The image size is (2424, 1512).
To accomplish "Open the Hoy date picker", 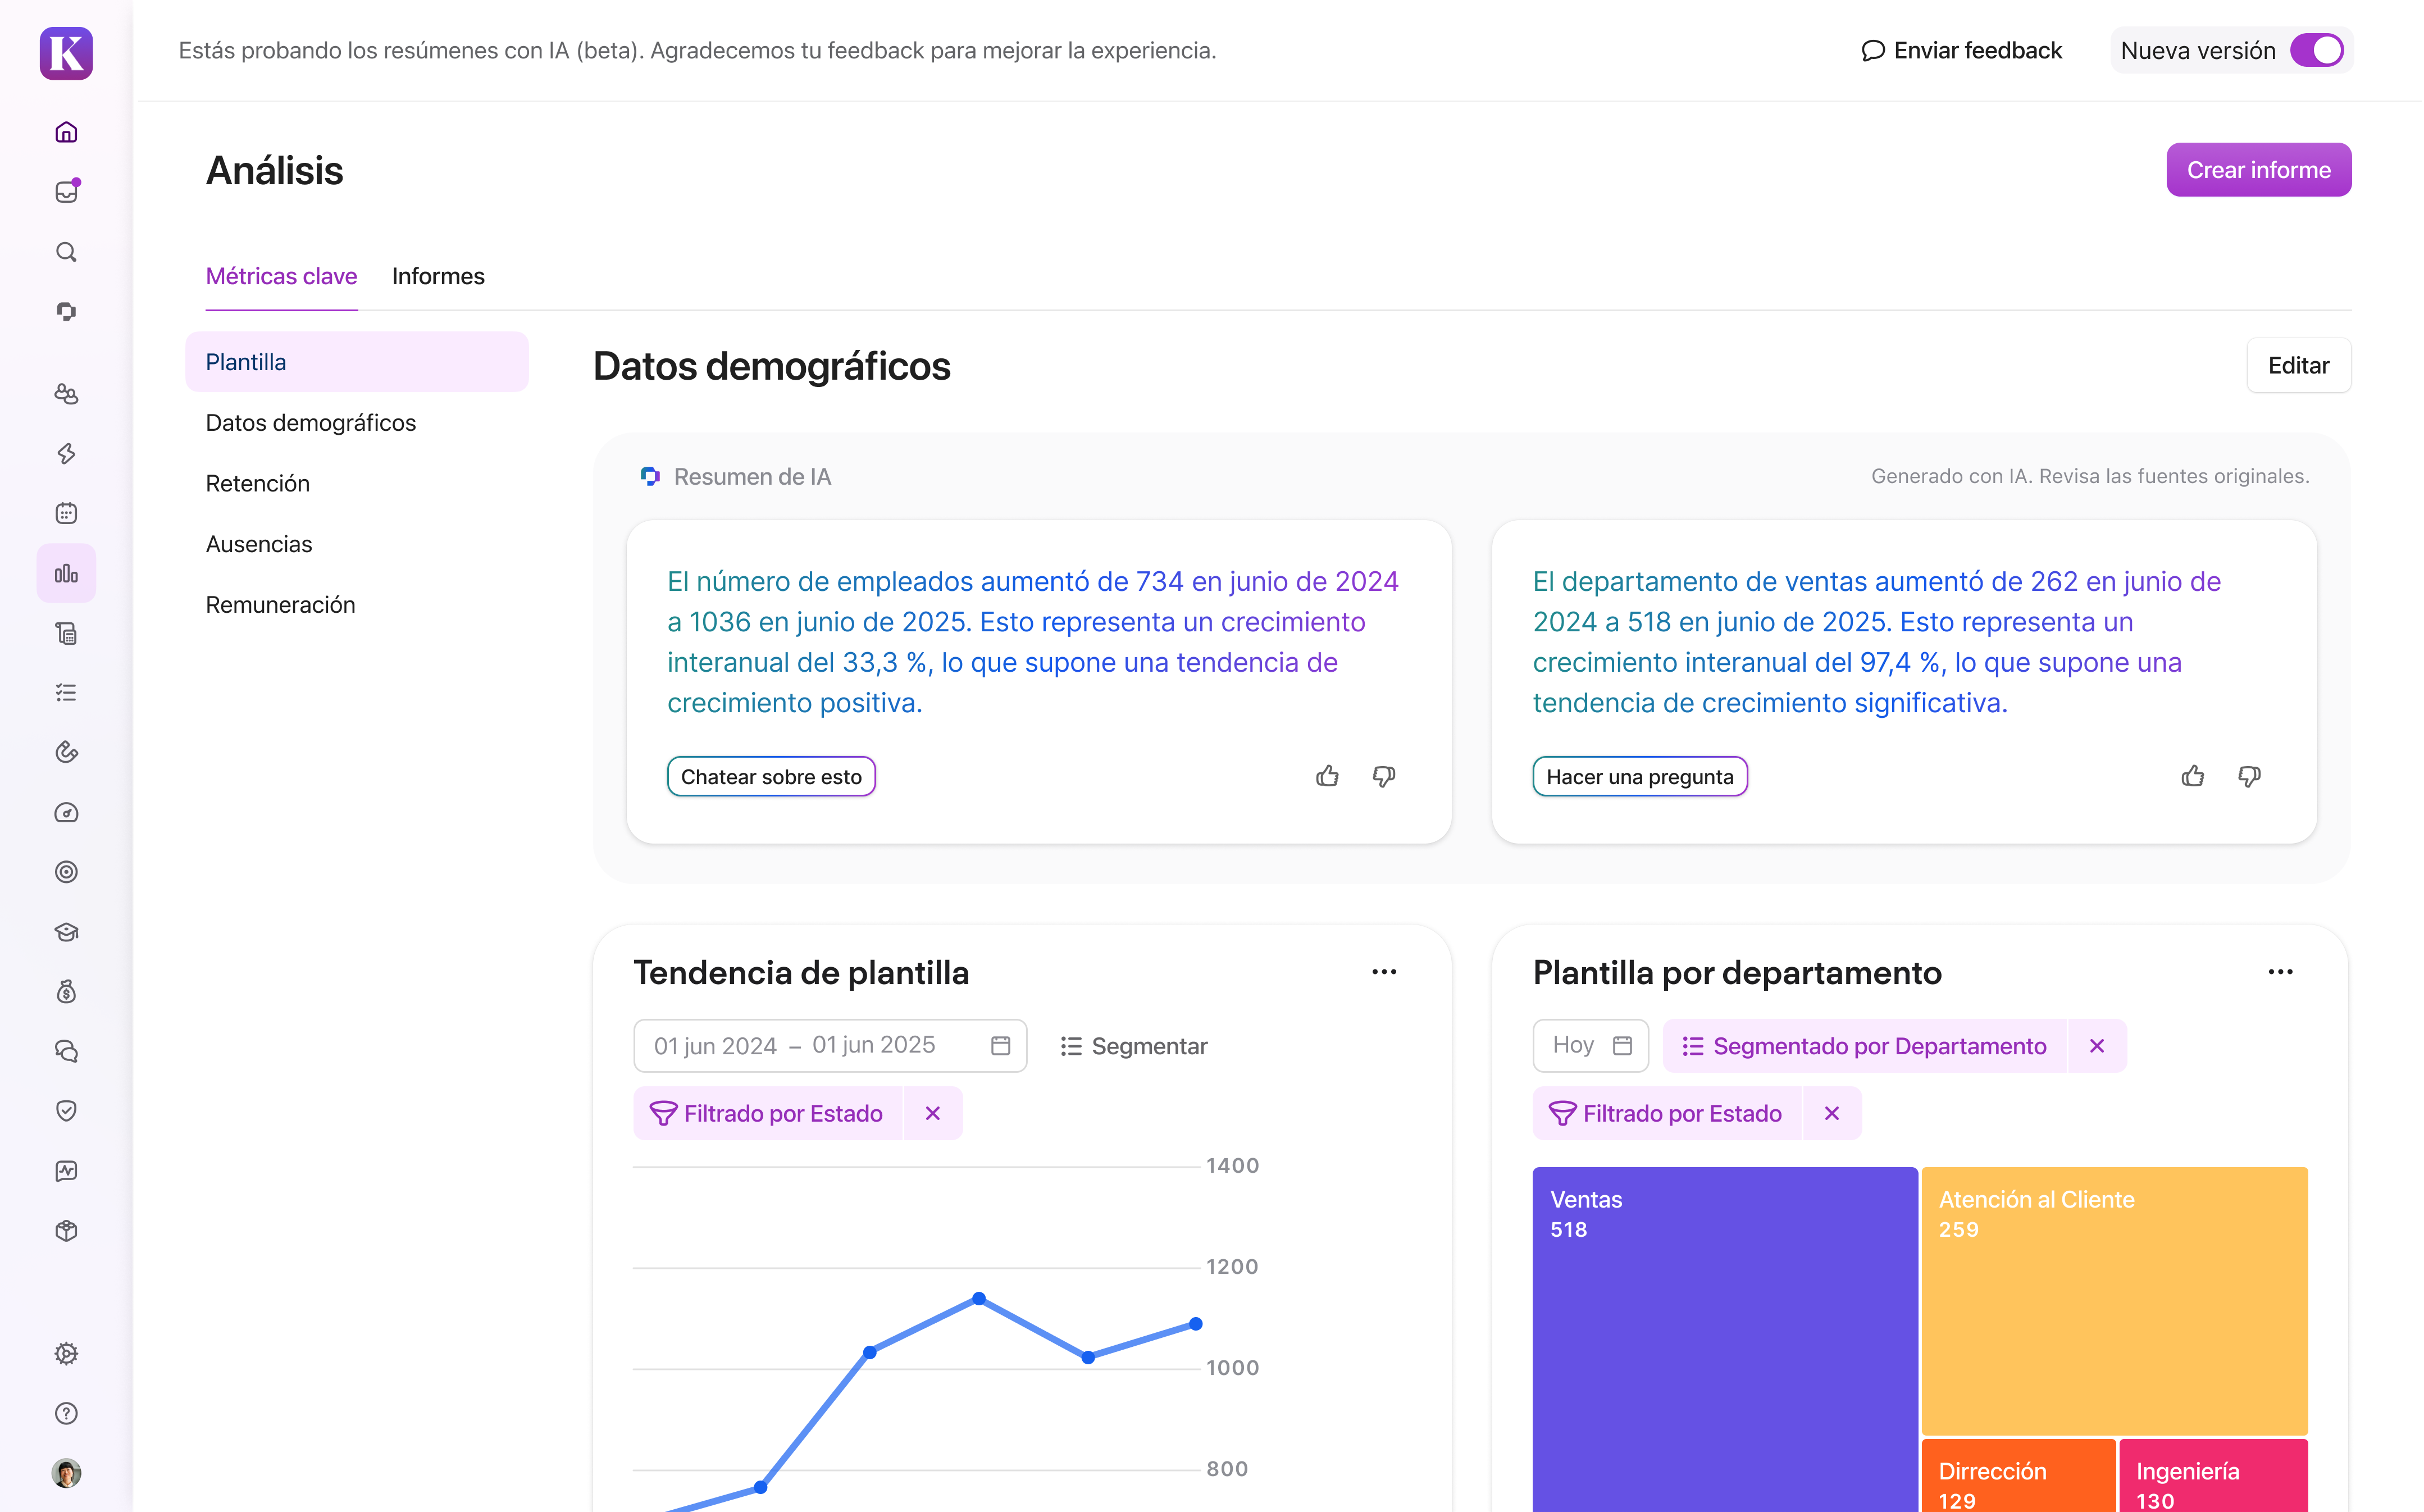I will tap(1590, 1045).
